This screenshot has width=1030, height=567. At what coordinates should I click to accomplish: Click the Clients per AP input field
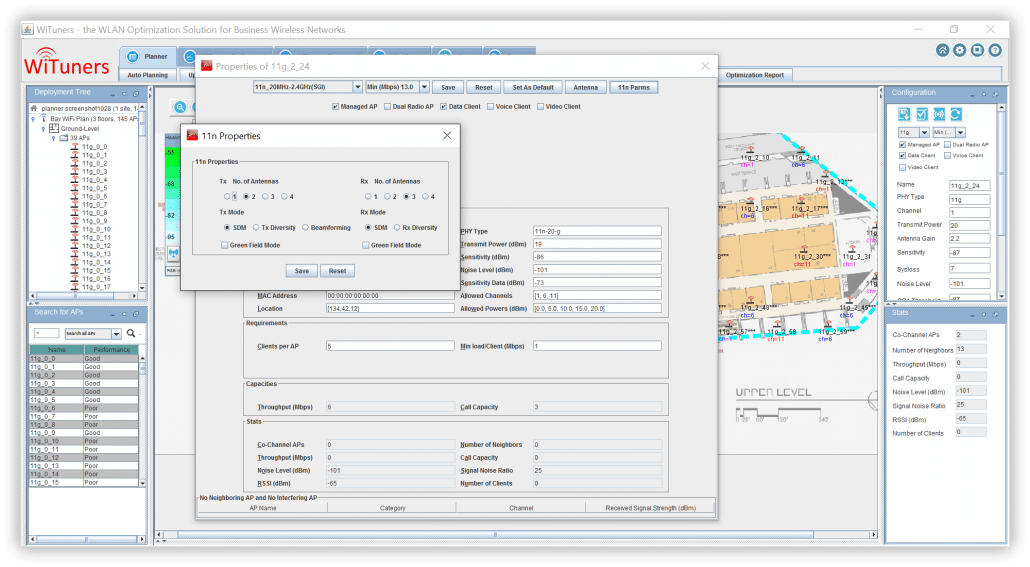click(x=390, y=346)
